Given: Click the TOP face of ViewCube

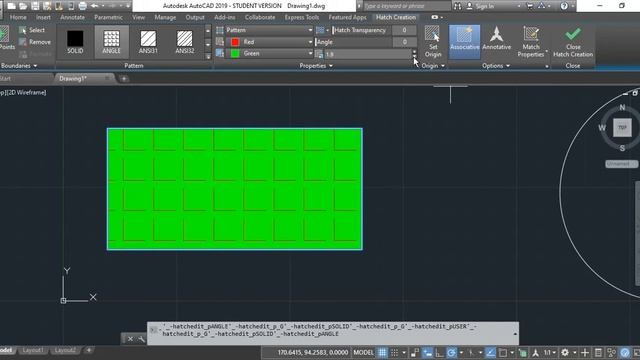Looking at the screenshot, I should click(x=622, y=128).
